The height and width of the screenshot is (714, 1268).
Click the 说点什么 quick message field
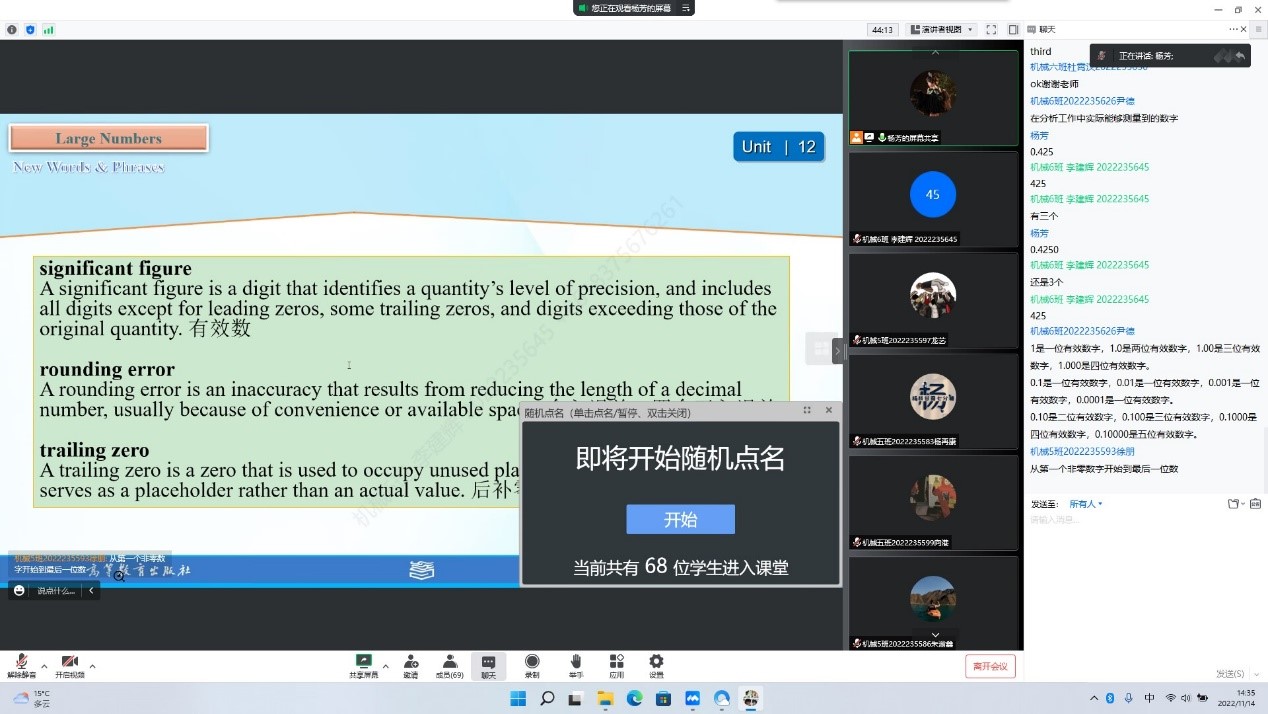click(x=54, y=591)
